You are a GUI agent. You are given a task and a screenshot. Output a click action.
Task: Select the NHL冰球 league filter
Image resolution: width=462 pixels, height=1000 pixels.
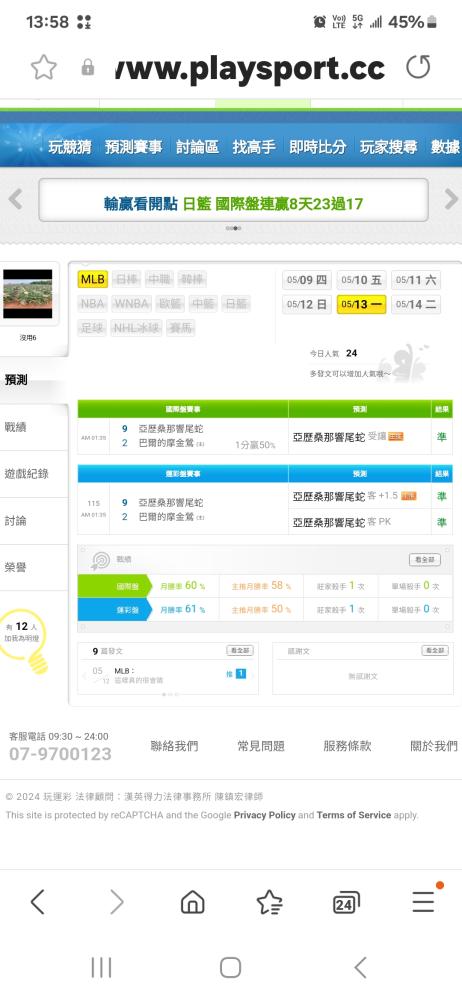[x=137, y=328]
